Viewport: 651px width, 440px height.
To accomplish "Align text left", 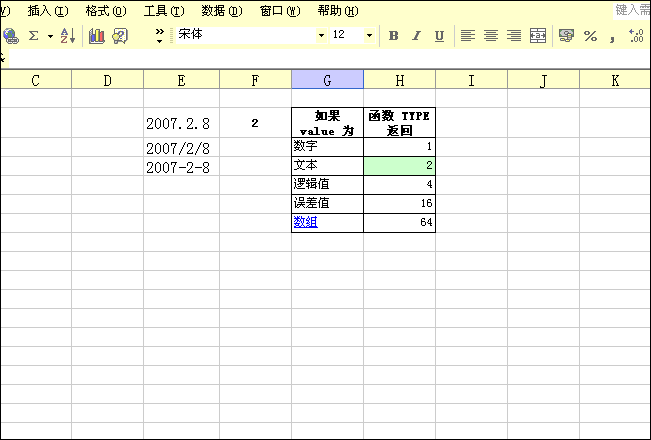I will pyautogui.click(x=467, y=36).
